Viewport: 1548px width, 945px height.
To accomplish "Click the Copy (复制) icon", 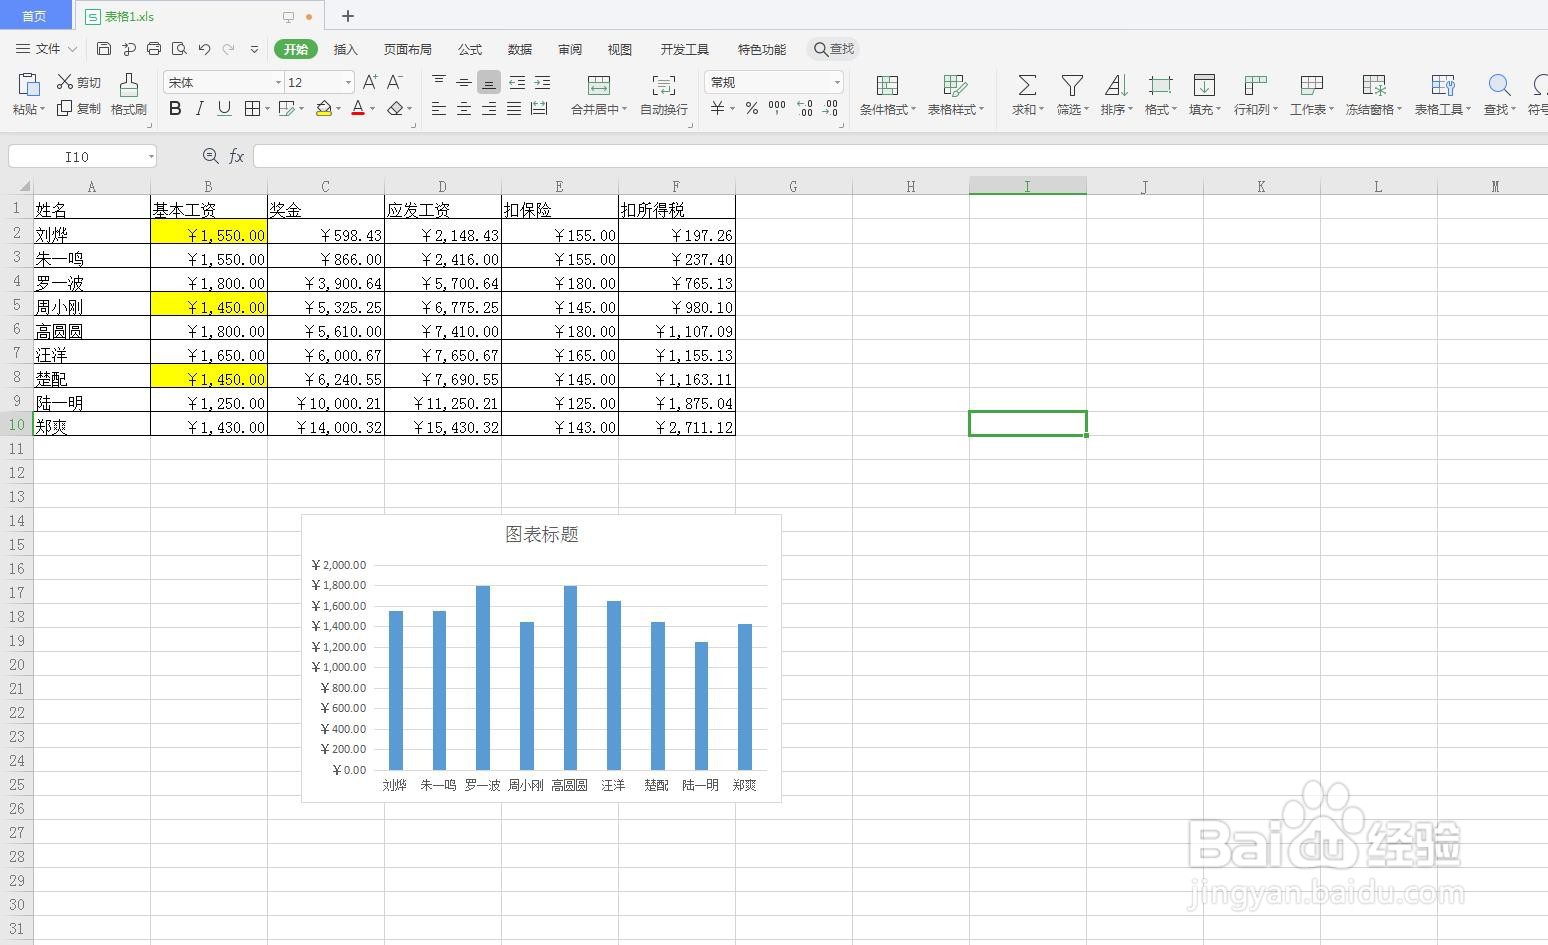I will 65,108.
